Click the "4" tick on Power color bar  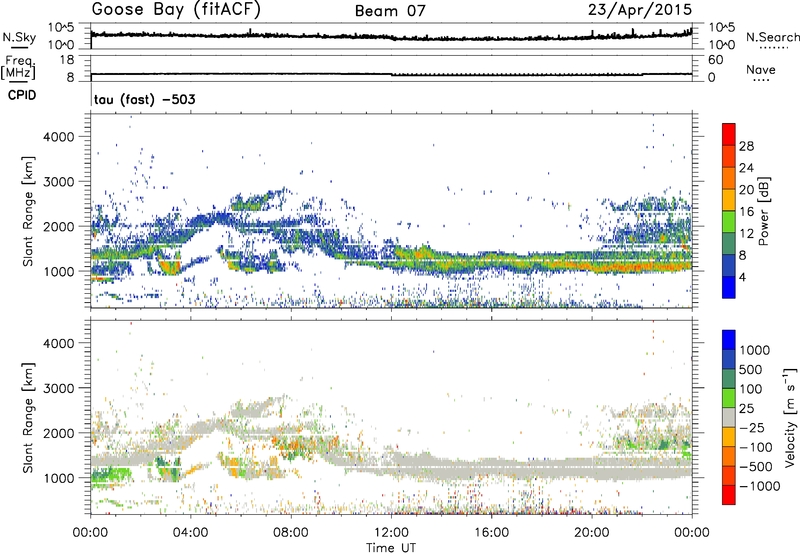point(743,277)
